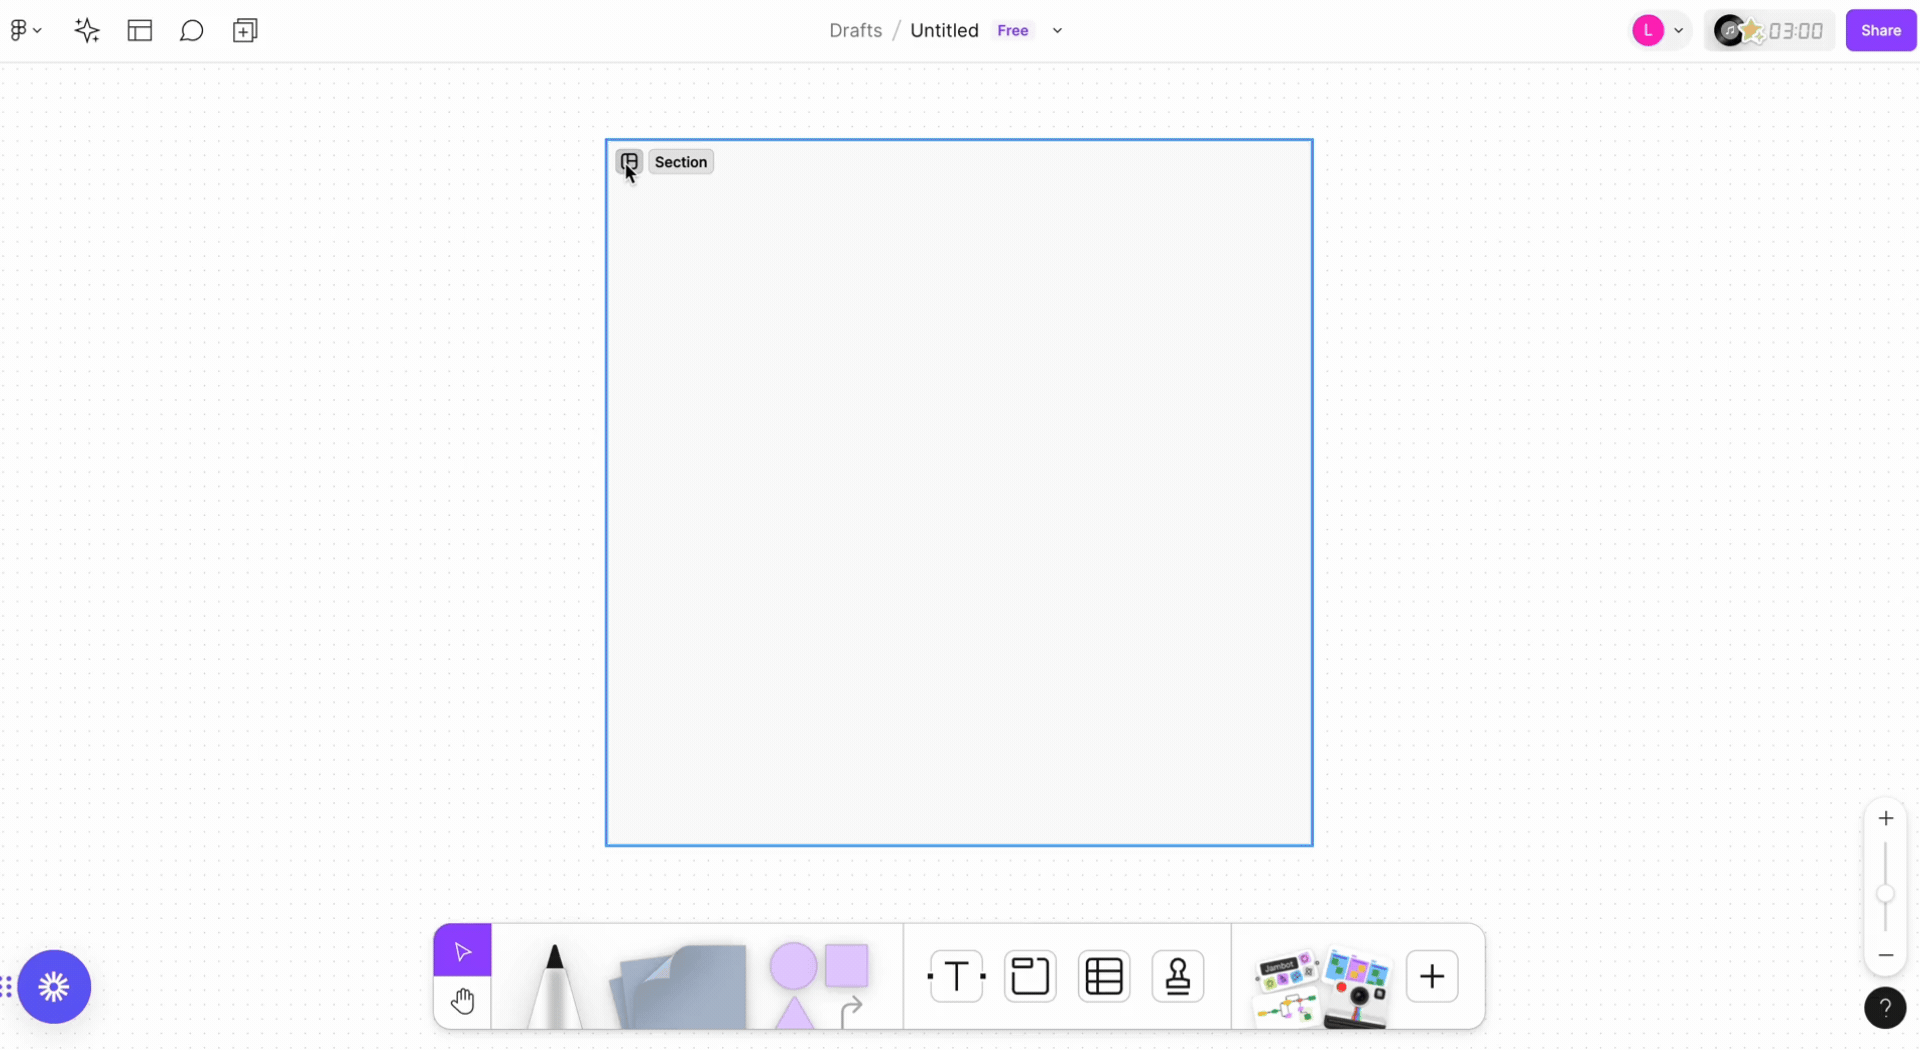Expand the file title dropdown chevron

click(x=1057, y=31)
